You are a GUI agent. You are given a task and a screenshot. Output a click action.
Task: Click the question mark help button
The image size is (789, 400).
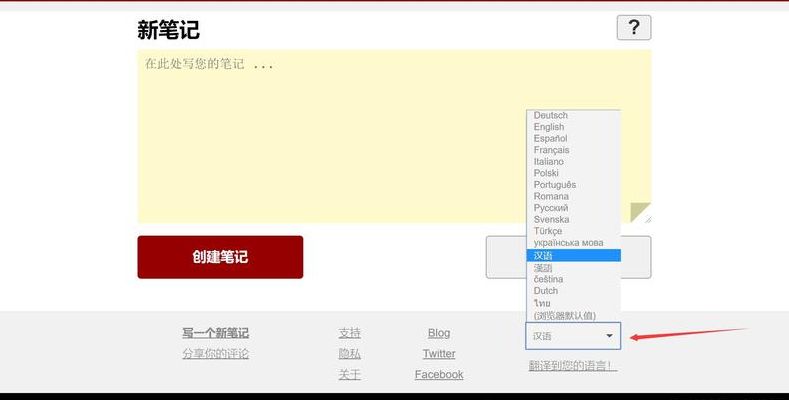pos(634,28)
